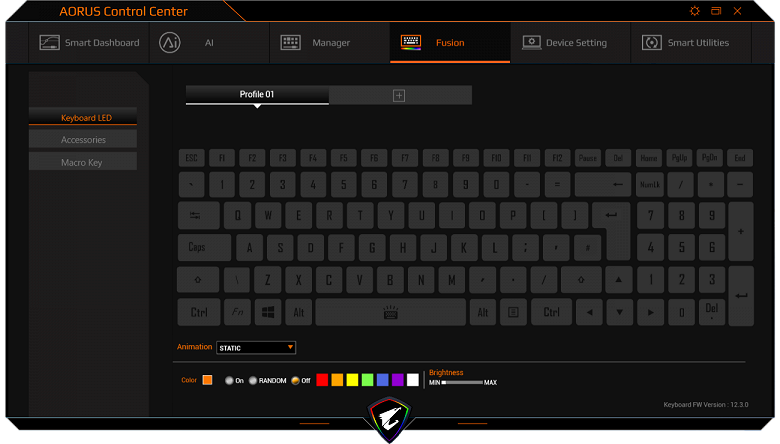Select the Fn key
780x444 pixels.
click(x=237, y=312)
